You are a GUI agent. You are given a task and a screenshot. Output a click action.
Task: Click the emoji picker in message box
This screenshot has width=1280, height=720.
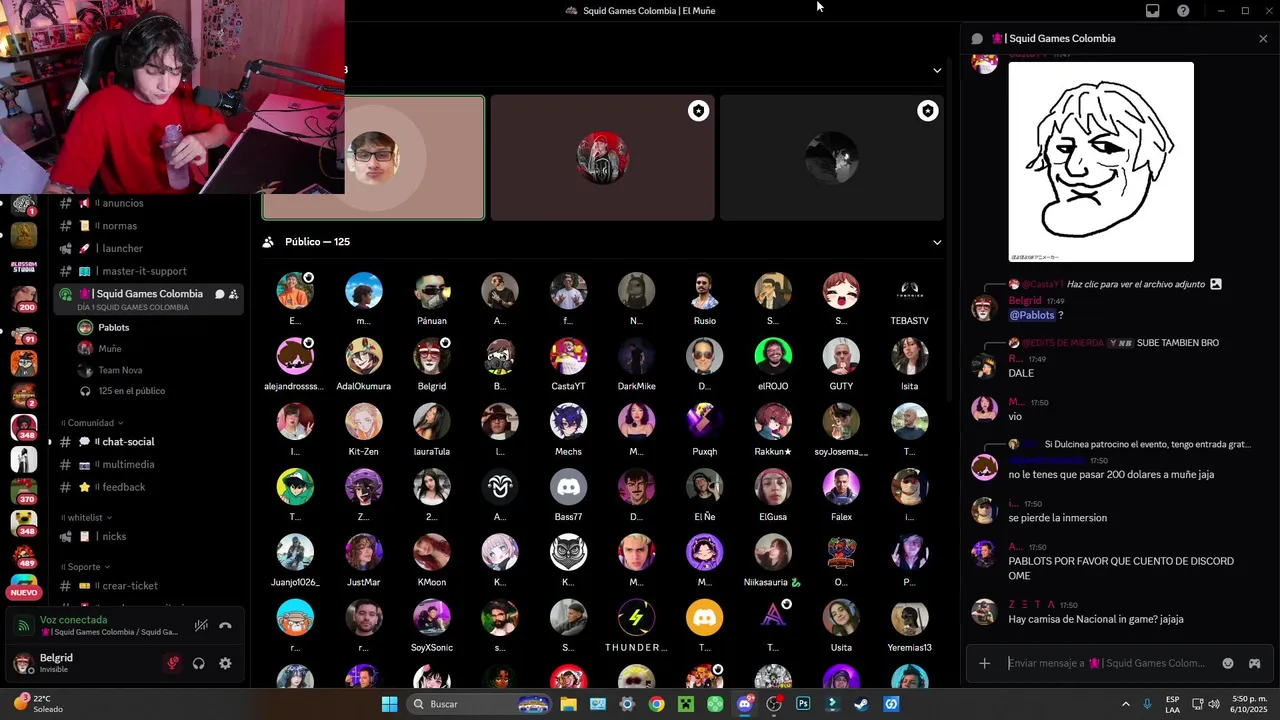pyautogui.click(x=1228, y=663)
